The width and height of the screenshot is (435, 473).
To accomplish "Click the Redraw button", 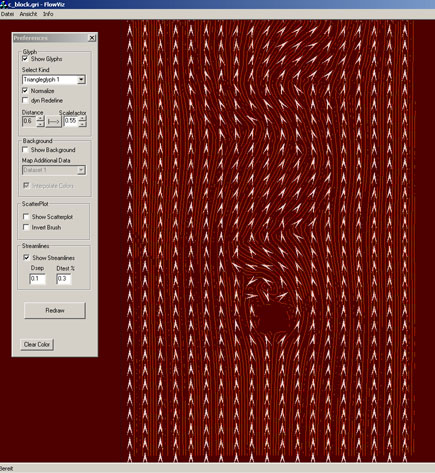I will point(55,310).
